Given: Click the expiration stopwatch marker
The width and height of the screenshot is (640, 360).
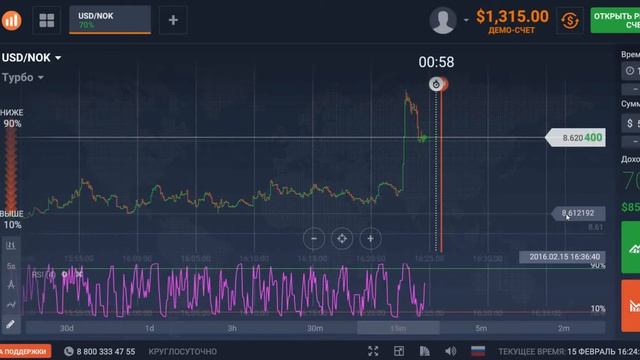Looking at the screenshot, I should click(436, 84).
